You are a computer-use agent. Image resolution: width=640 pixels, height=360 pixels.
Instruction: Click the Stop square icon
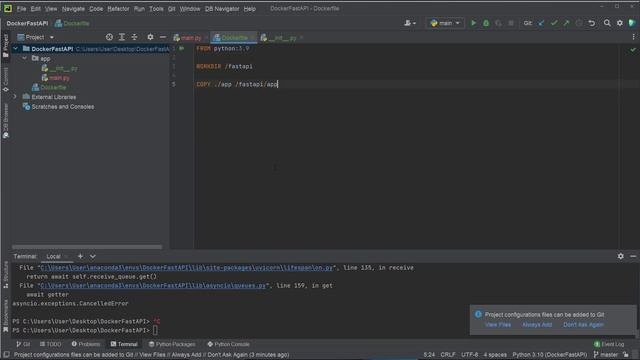click(x=511, y=23)
